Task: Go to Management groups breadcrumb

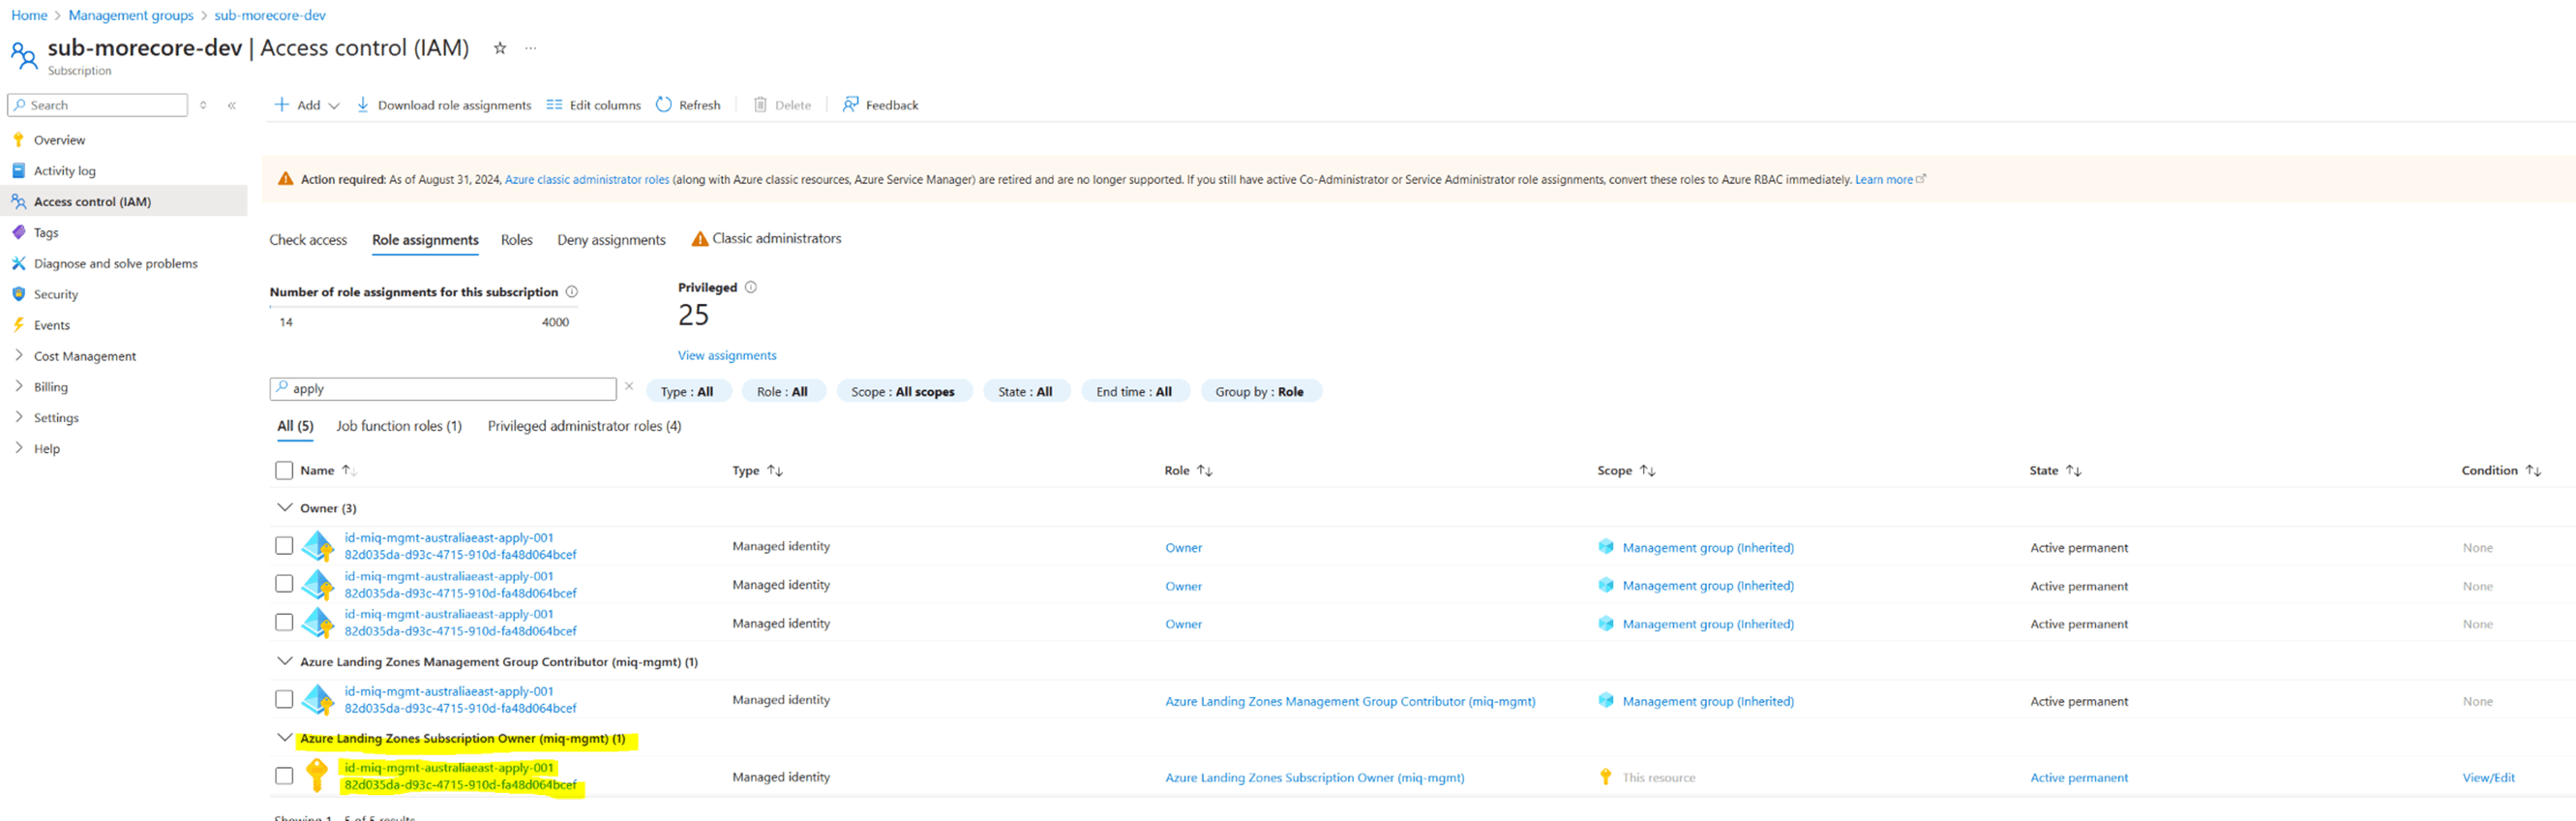Action: pyautogui.click(x=131, y=15)
